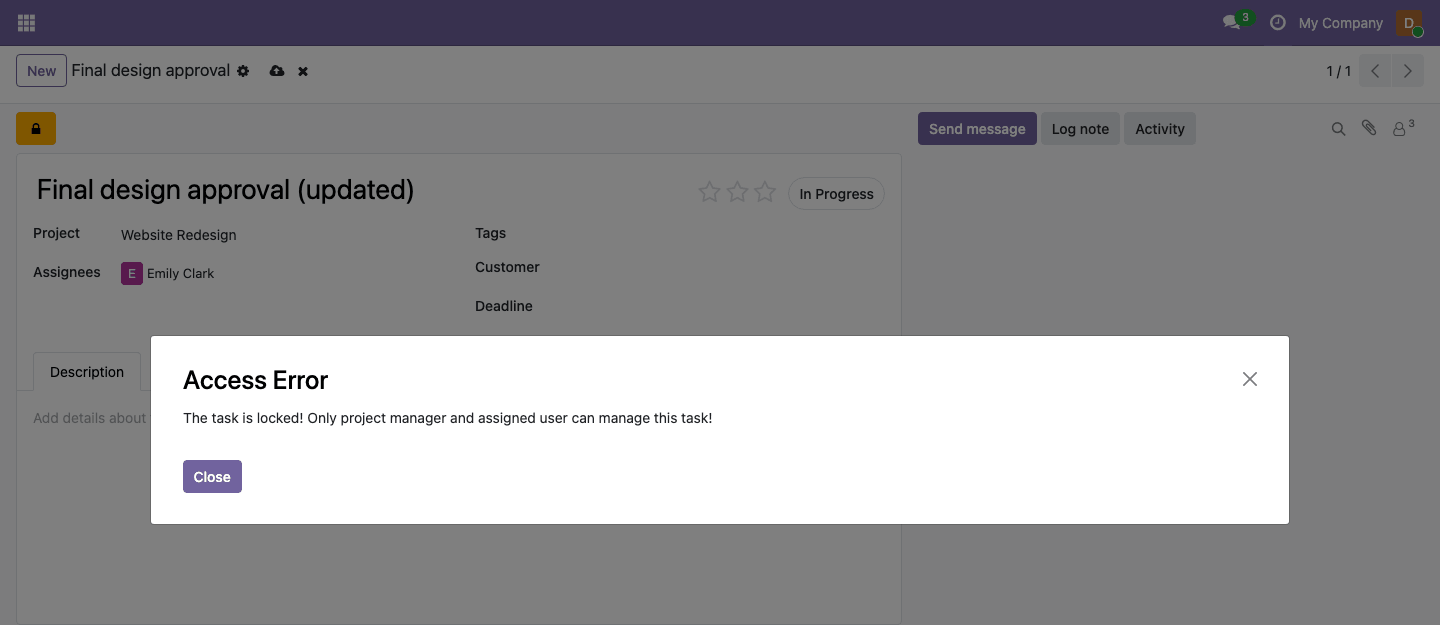1440x625 pixels.
Task: Open the My Company switcher
Action: pyautogui.click(x=1340, y=23)
